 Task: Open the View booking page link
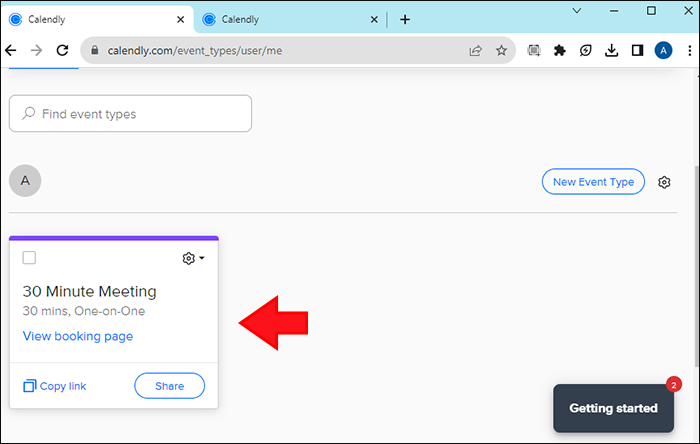[78, 336]
